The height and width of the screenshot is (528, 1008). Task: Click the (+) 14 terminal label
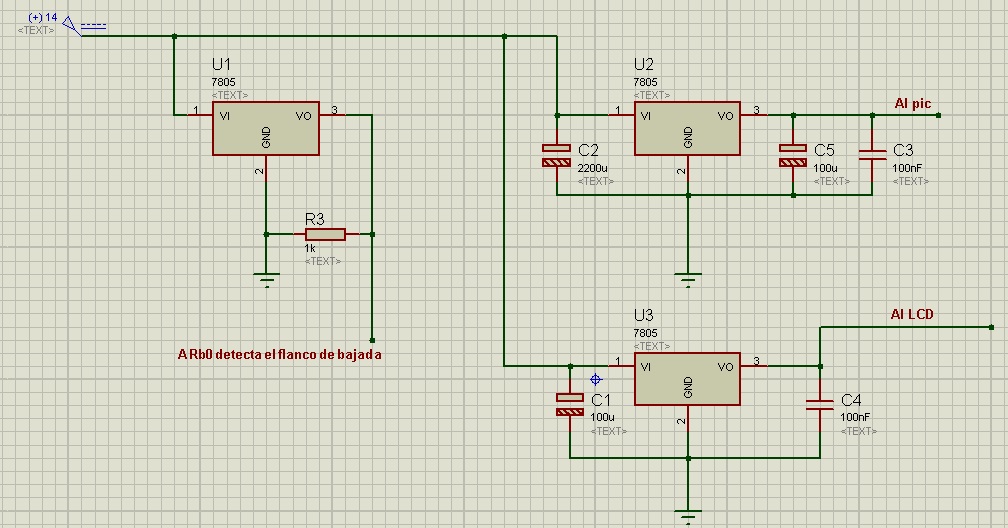click(x=43, y=17)
